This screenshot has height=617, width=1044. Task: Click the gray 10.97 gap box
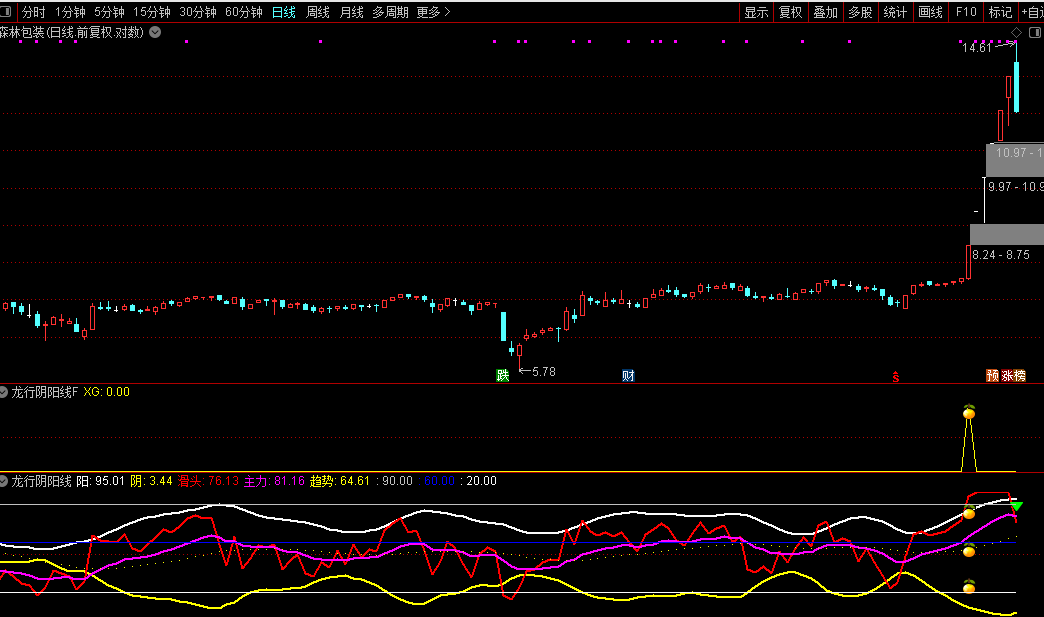[1015, 160]
